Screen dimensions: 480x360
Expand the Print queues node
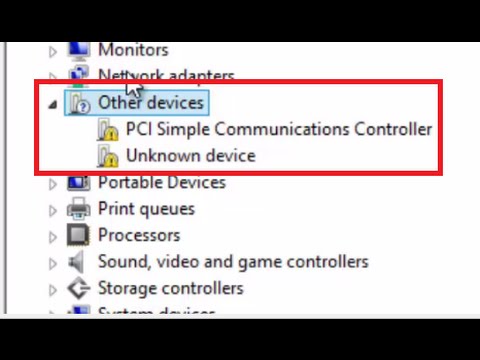pyautogui.click(x=53, y=211)
